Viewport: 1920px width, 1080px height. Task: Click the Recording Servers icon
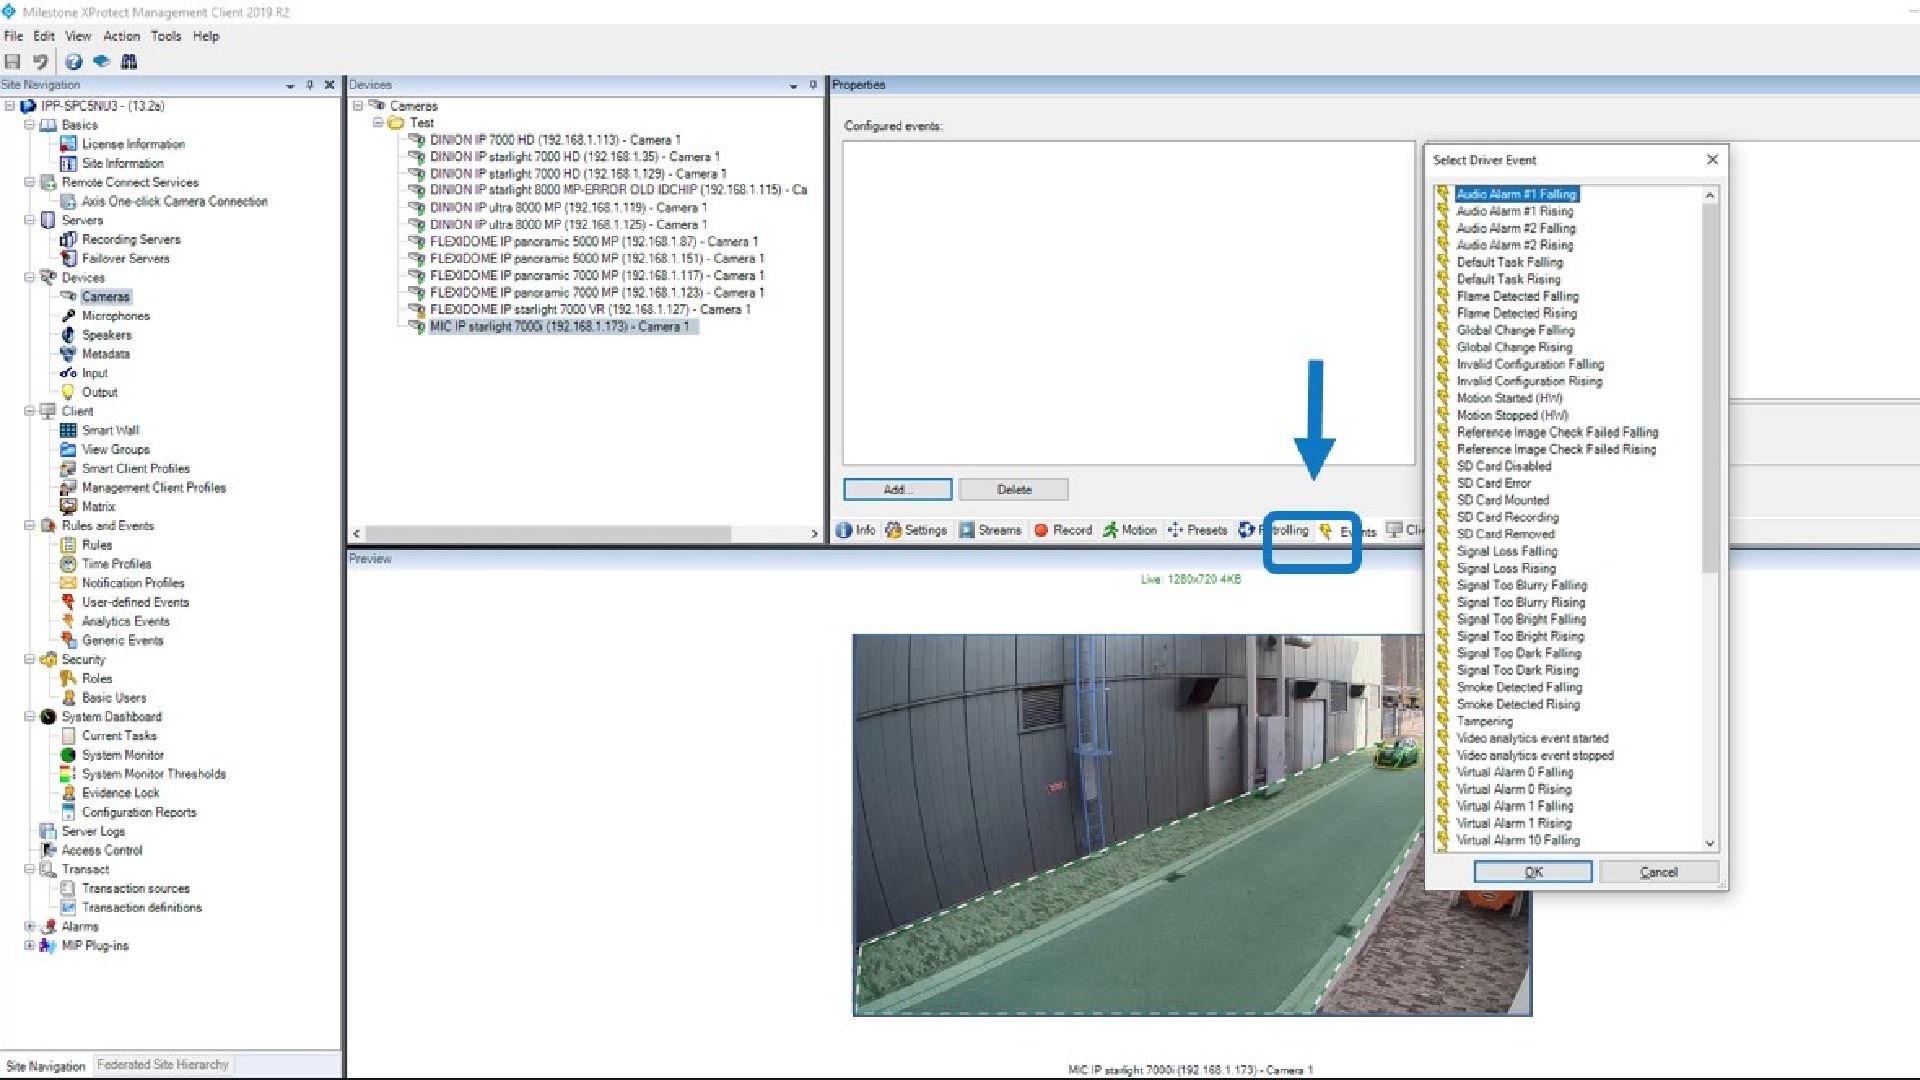pos(68,239)
